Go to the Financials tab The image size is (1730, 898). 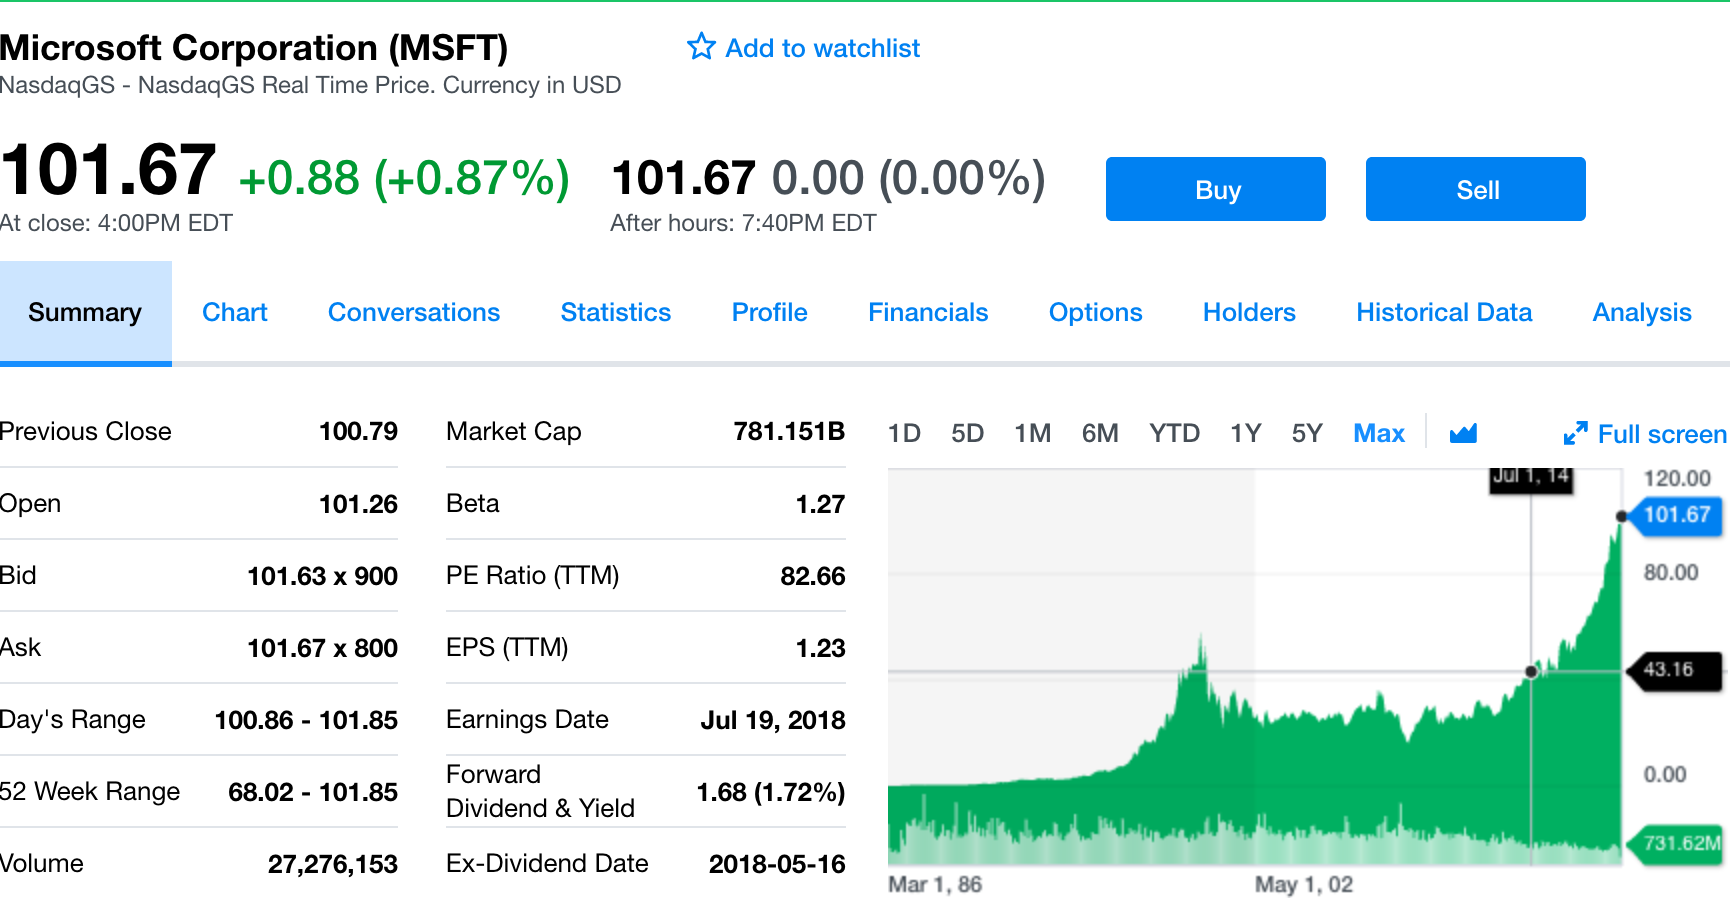pos(927,313)
